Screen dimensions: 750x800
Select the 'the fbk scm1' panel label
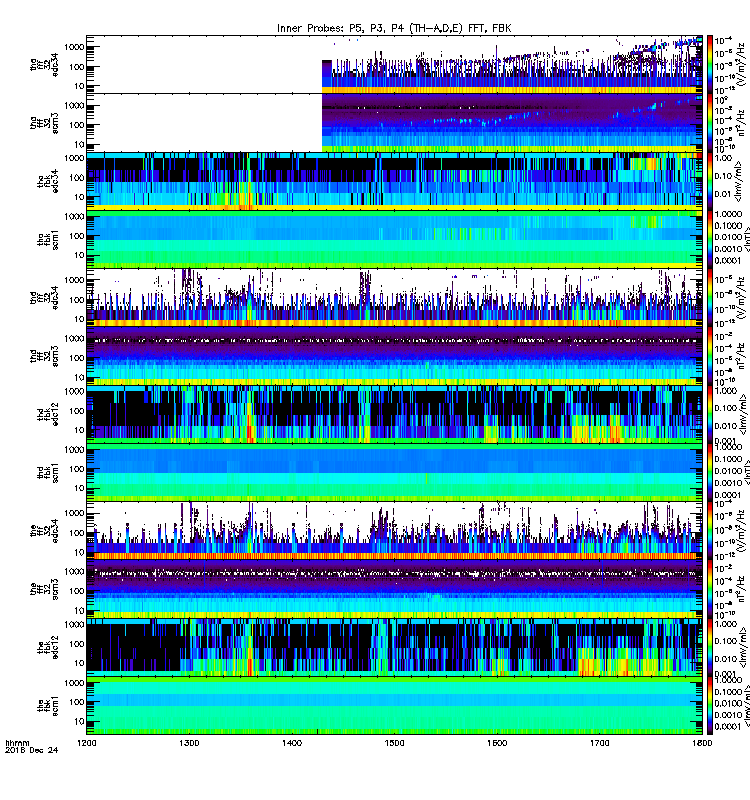coord(48,706)
